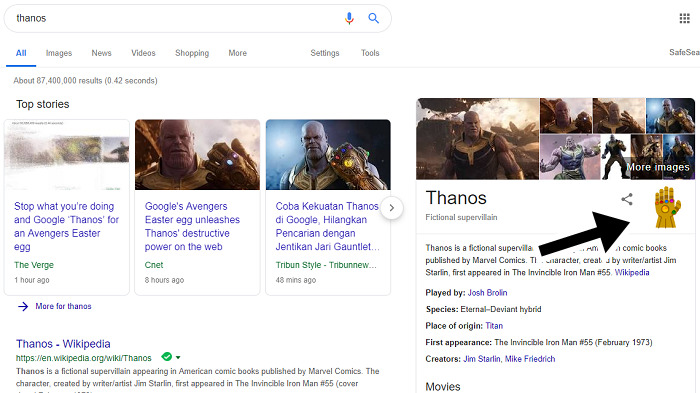This screenshot has width=700, height=393.
Task: Switch to the Images tab
Action: pyautogui.click(x=59, y=53)
